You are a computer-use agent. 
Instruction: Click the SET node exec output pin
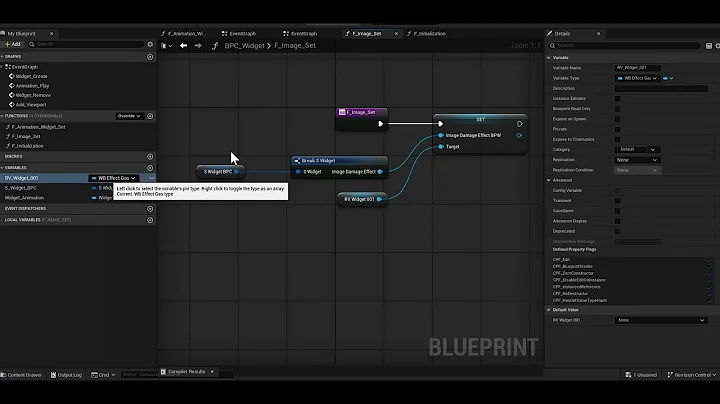coord(519,124)
